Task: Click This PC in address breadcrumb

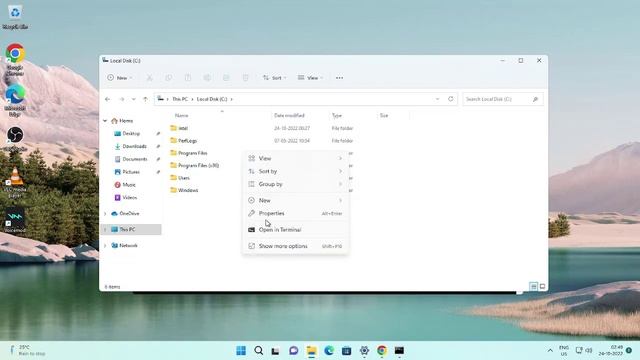Action: 180,99
